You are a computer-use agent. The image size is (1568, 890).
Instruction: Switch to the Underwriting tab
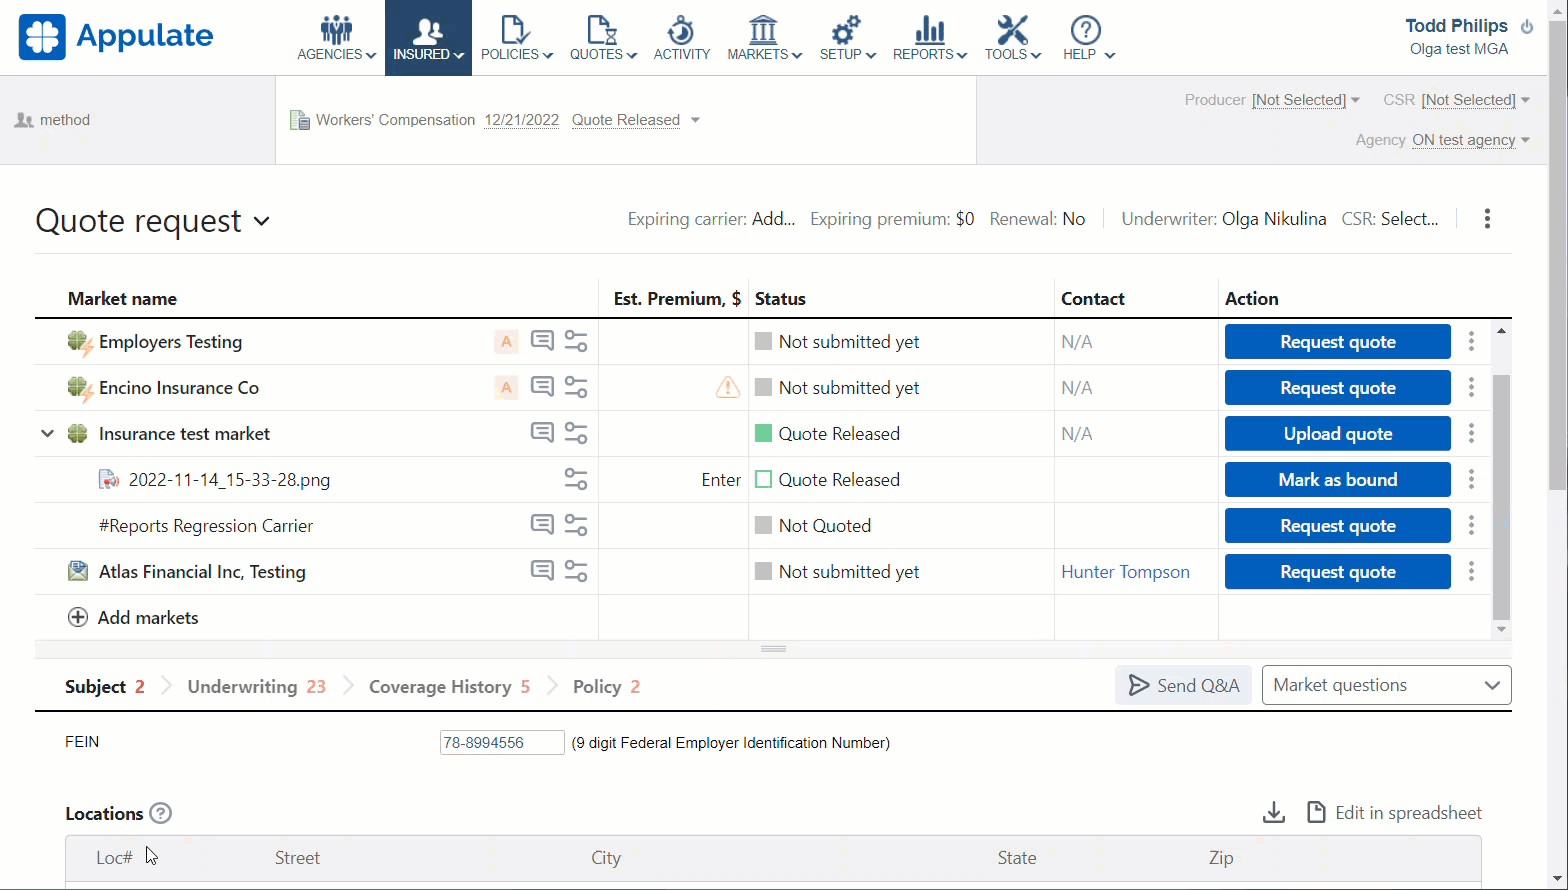[x=257, y=687]
